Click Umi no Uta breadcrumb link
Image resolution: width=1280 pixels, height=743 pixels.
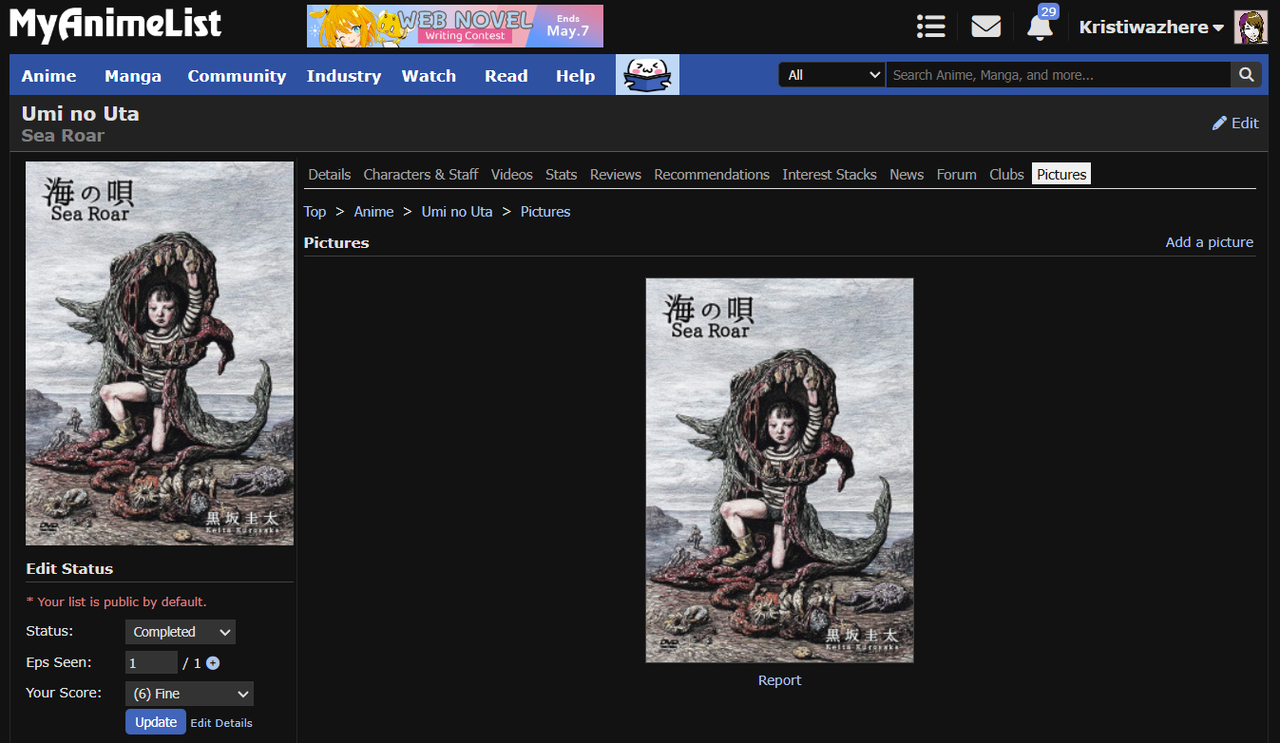click(x=457, y=212)
